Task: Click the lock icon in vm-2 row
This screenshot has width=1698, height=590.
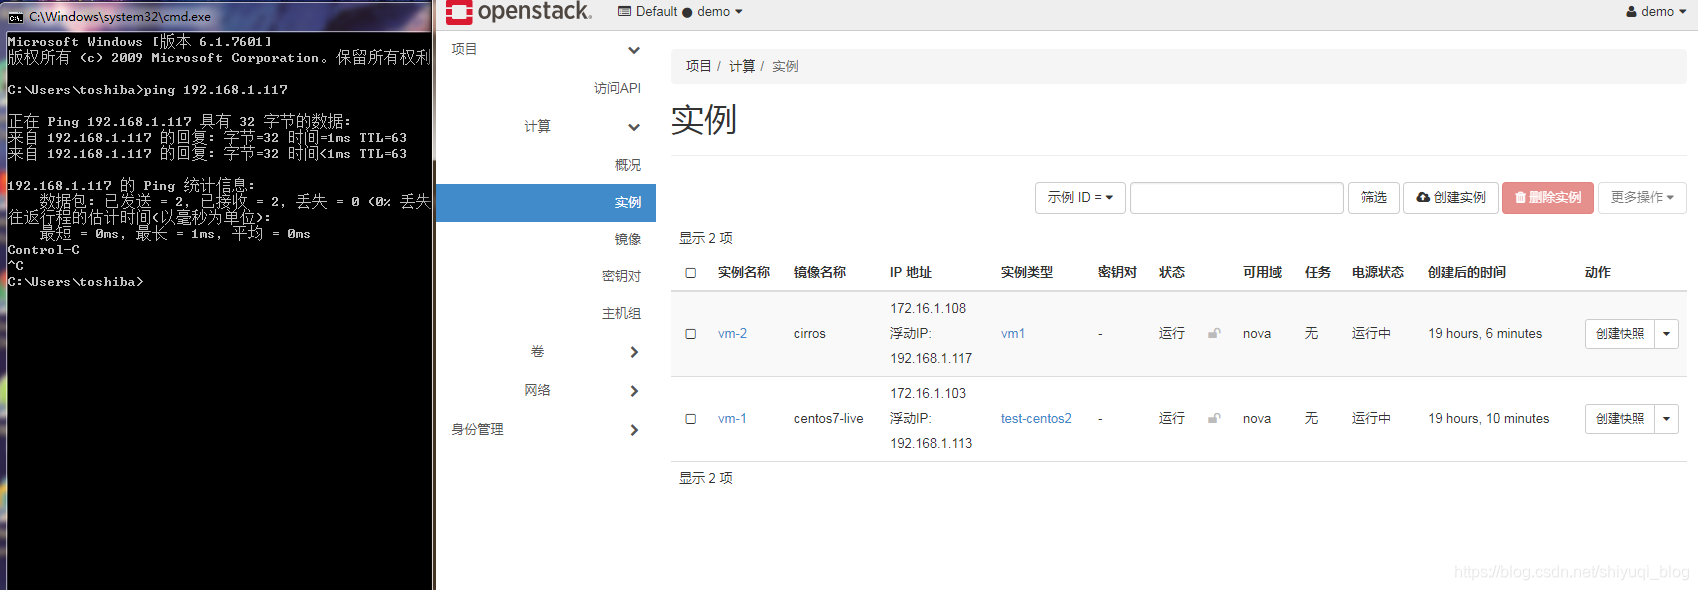Action: coord(1214,333)
